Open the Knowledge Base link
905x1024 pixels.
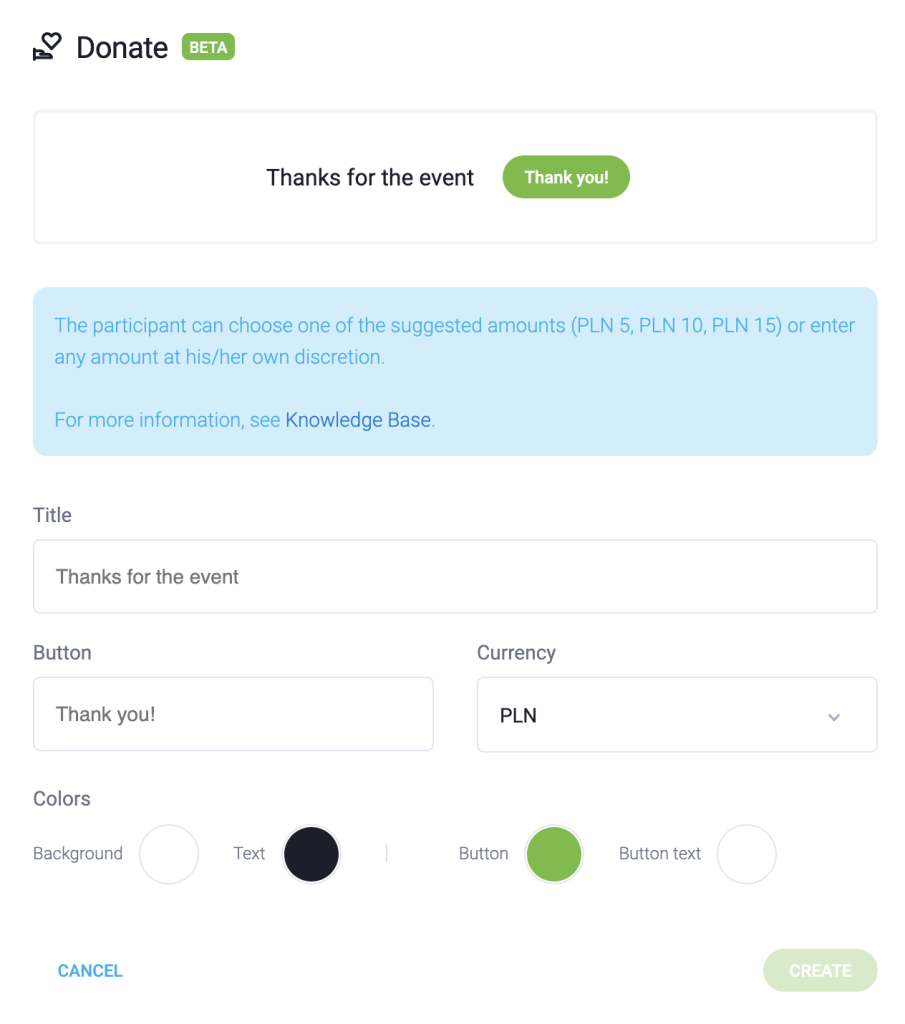tap(358, 420)
